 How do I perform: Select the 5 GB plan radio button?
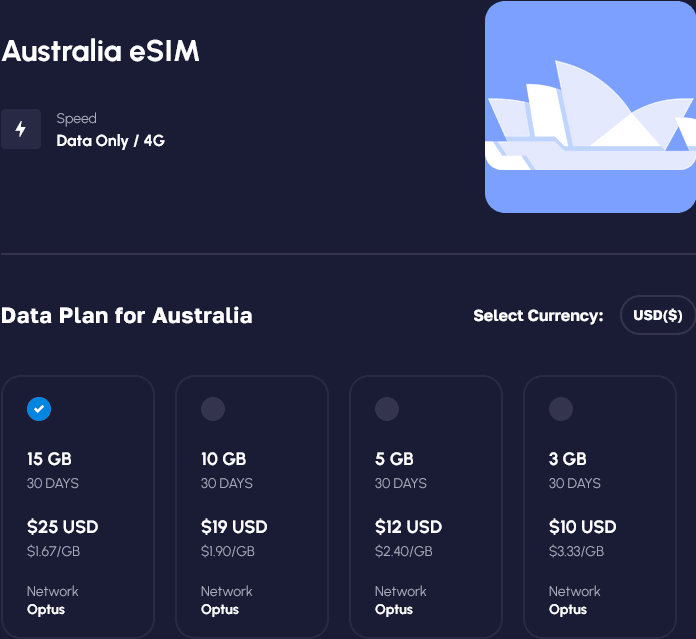pos(387,408)
